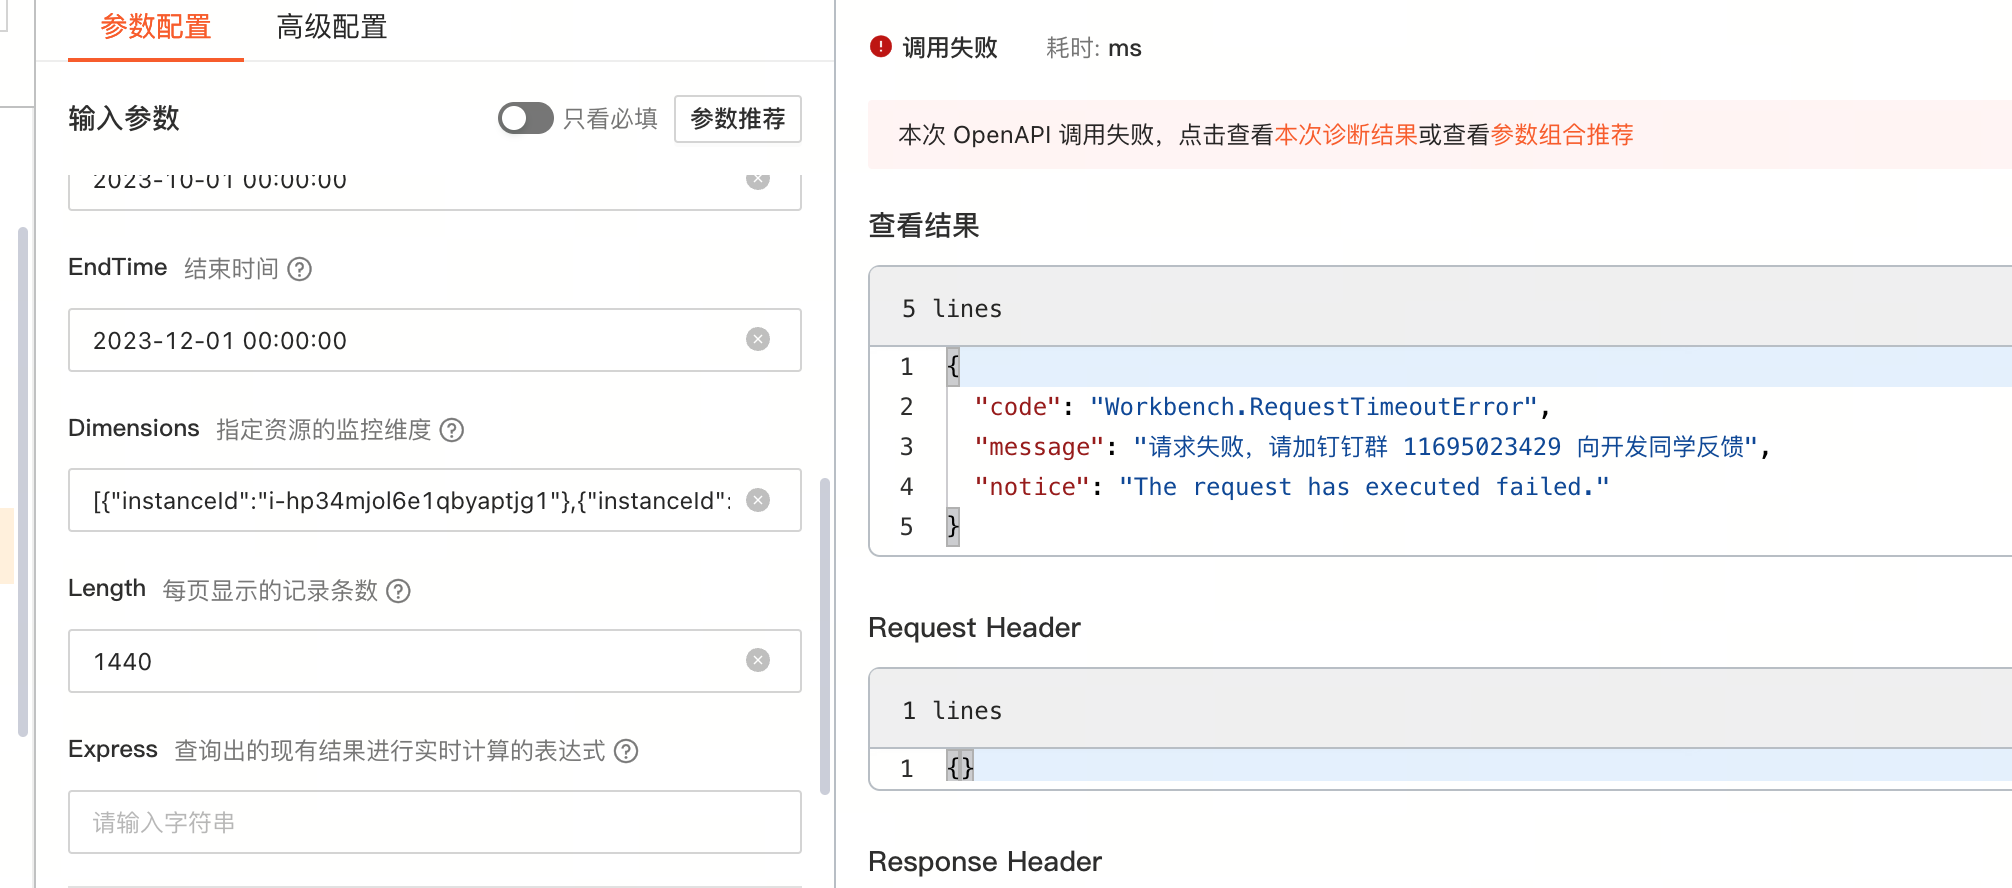Viewport: 2012px width, 888px height.
Task: Click the opening brace on result line 1
Action: (953, 367)
